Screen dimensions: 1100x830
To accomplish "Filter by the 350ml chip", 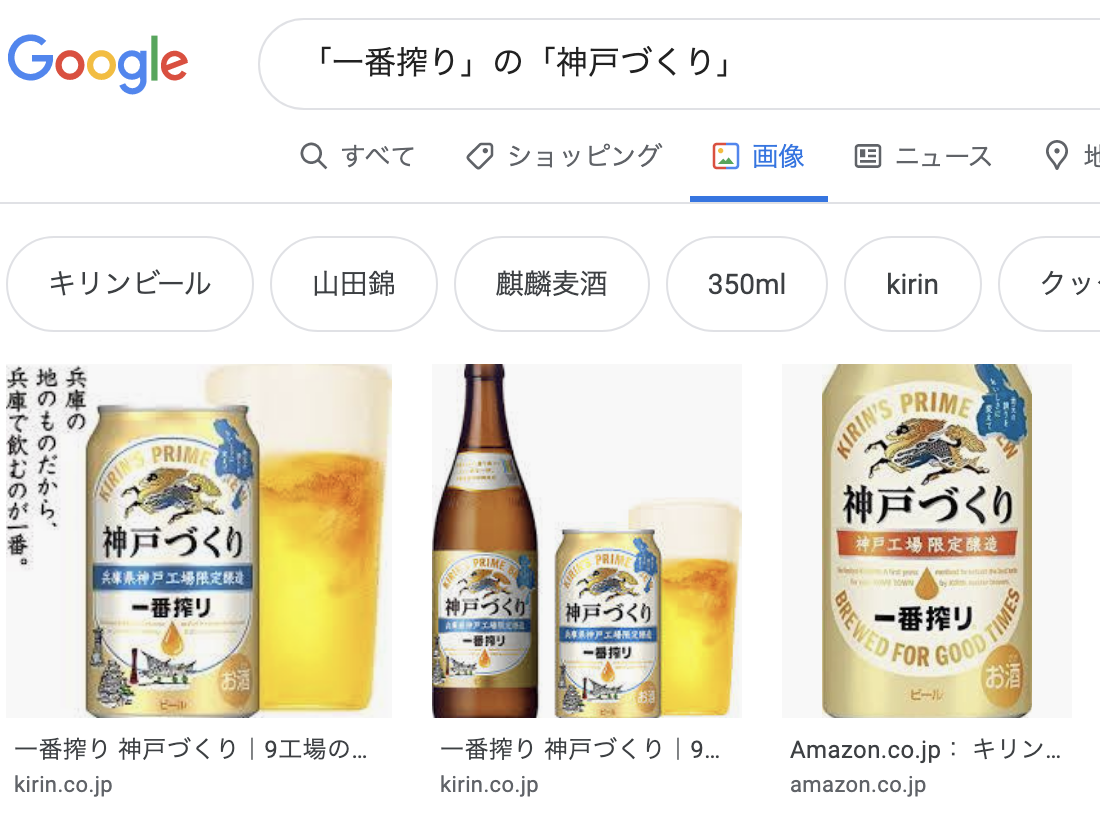I will (746, 284).
